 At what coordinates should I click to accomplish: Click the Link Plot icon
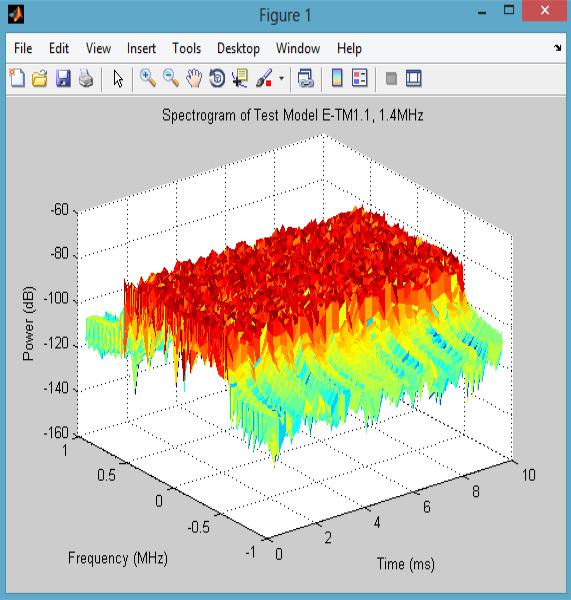coord(306,78)
